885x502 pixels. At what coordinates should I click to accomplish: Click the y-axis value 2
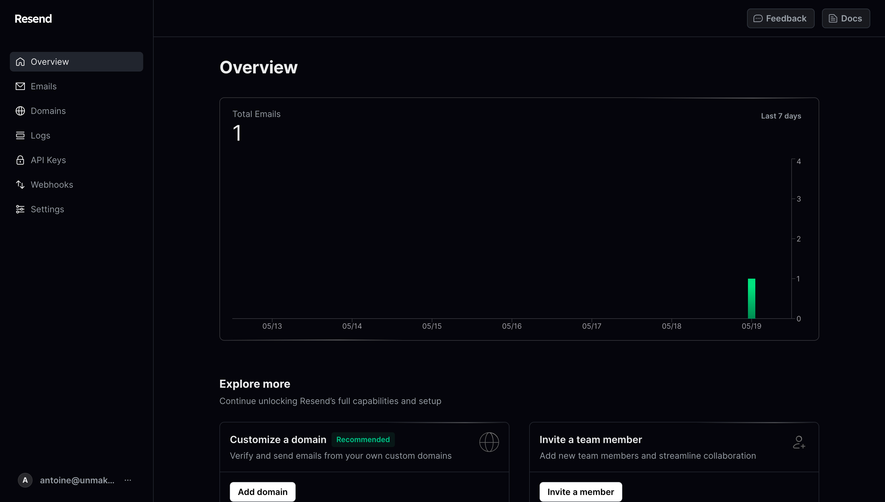point(799,239)
